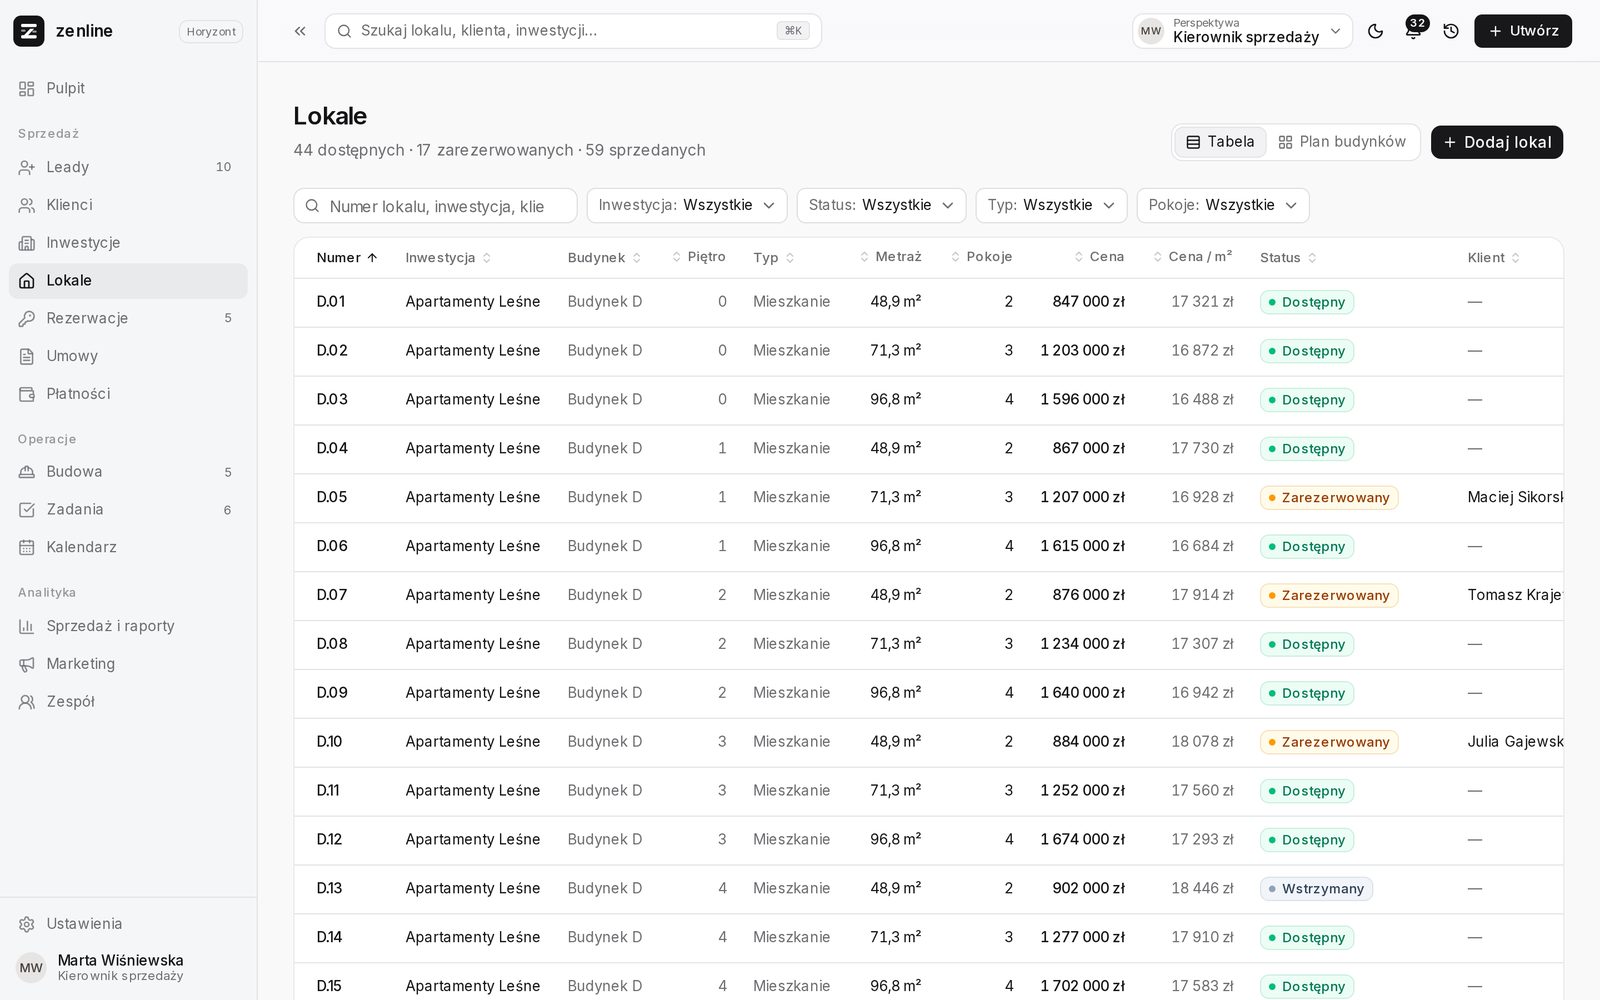
Task: Expand the Perspektywa role selector
Action: coord(1242,31)
